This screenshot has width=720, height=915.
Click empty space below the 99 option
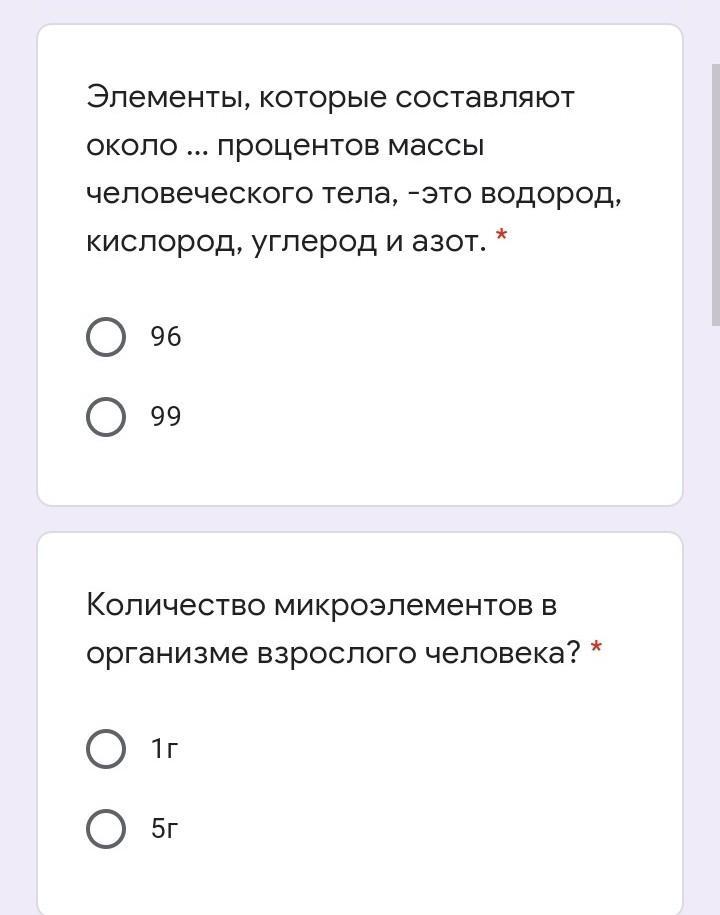click(x=360, y=470)
